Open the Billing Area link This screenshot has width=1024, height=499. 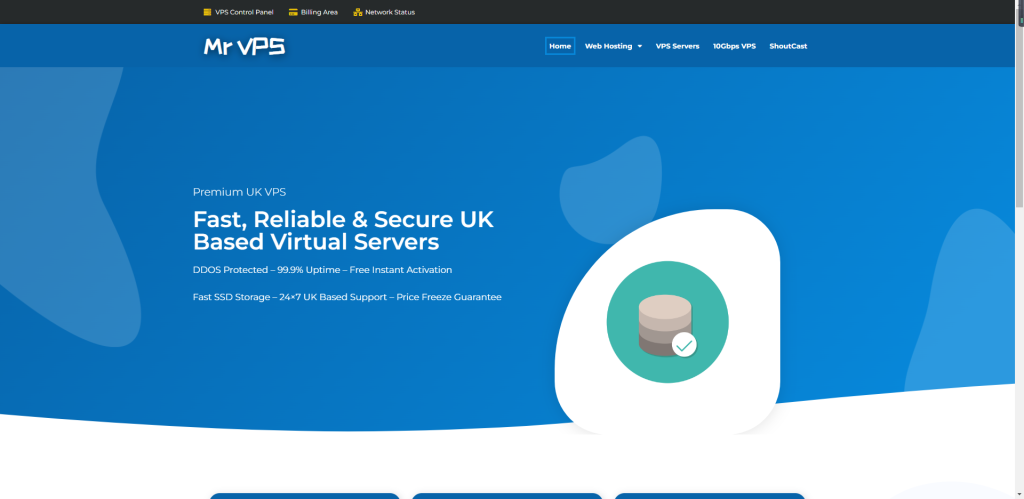319,12
